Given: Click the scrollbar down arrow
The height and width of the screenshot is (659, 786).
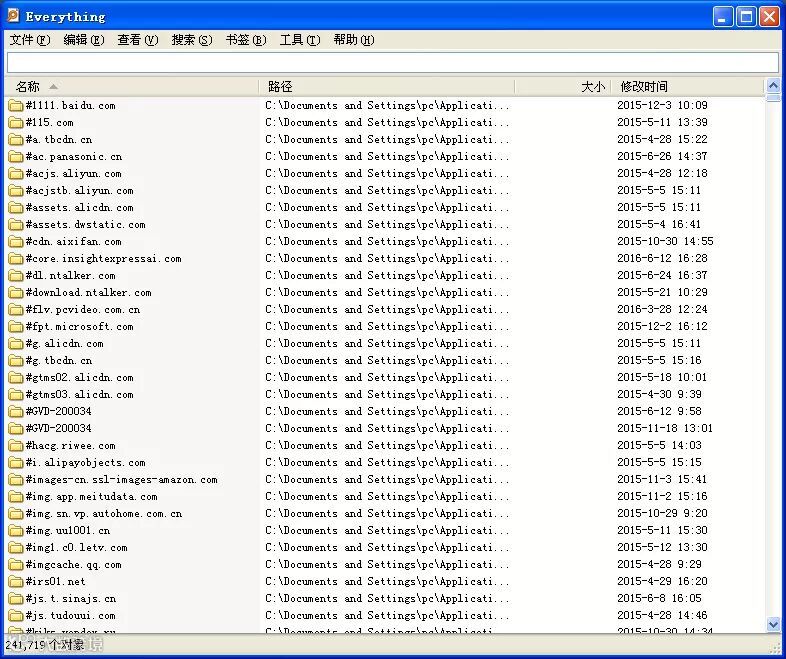Looking at the screenshot, I should 773,624.
